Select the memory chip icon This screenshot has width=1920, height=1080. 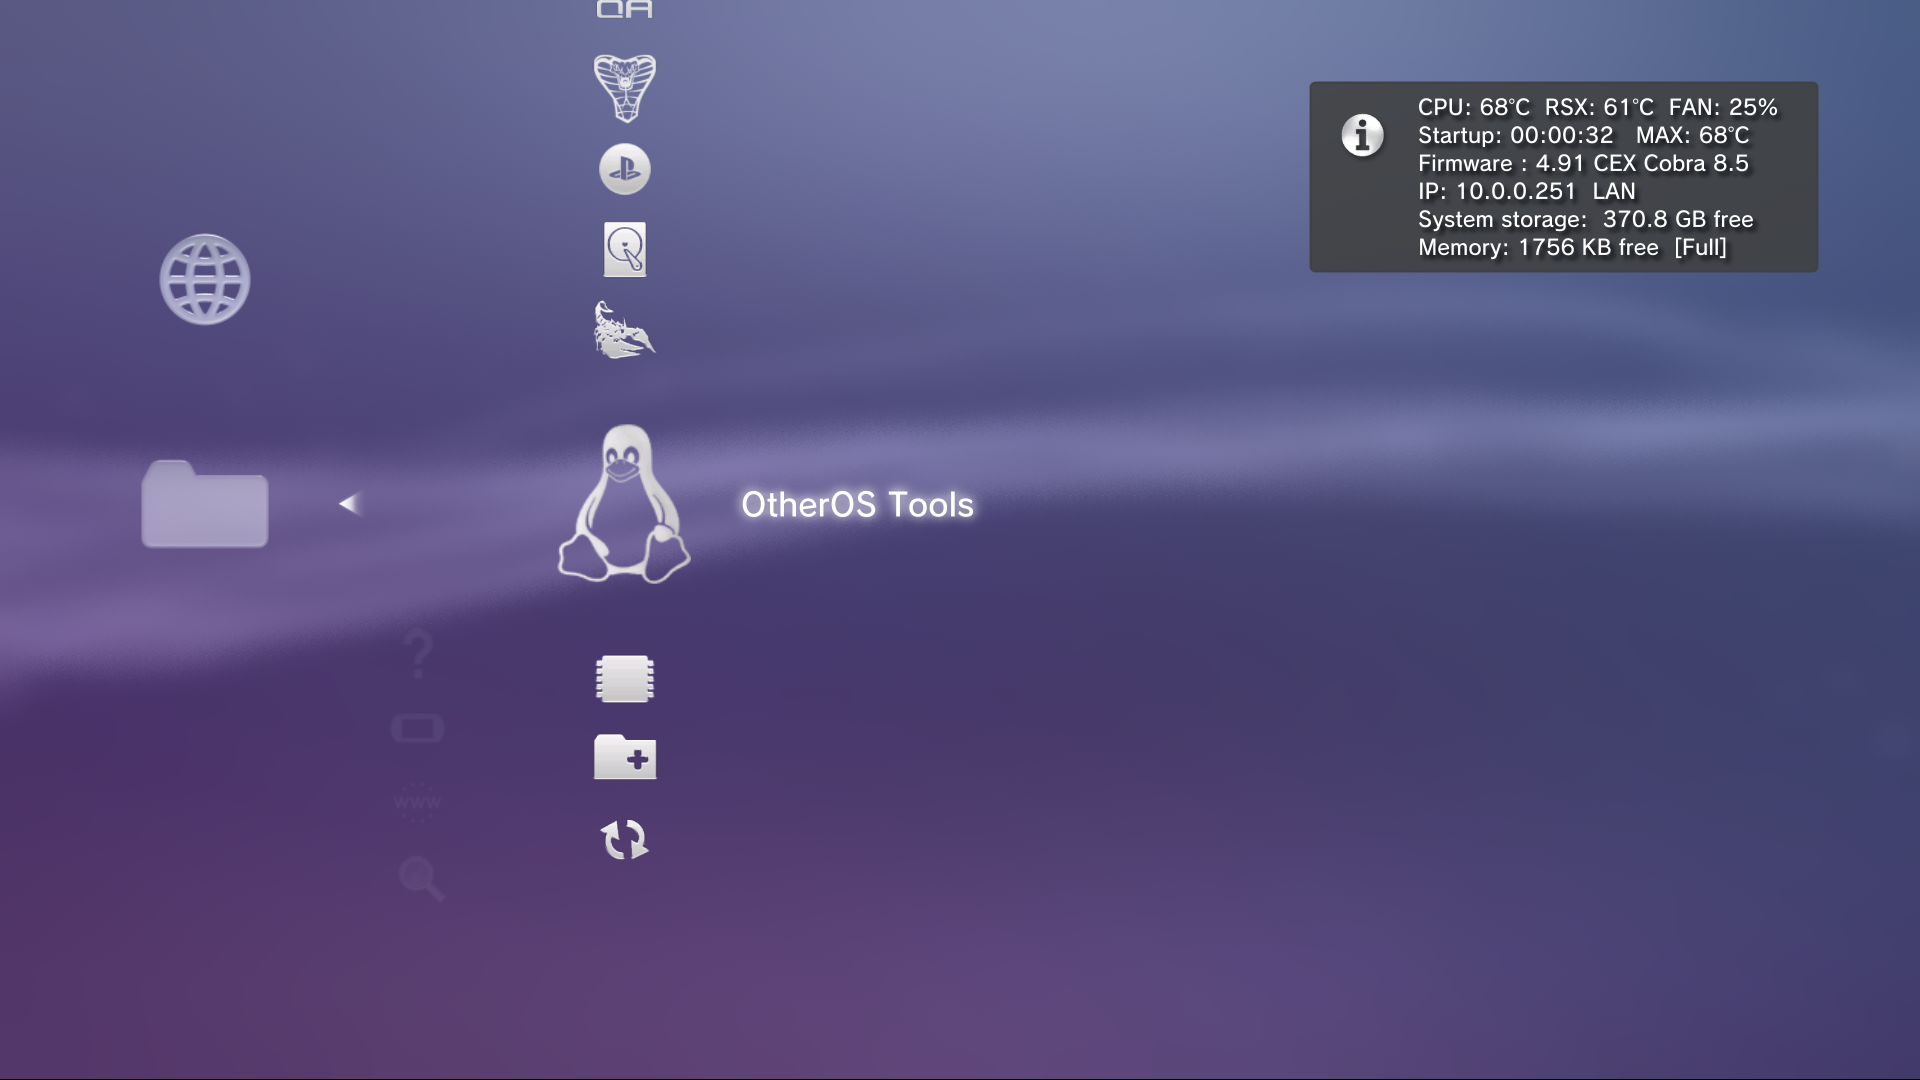[x=625, y=679]
